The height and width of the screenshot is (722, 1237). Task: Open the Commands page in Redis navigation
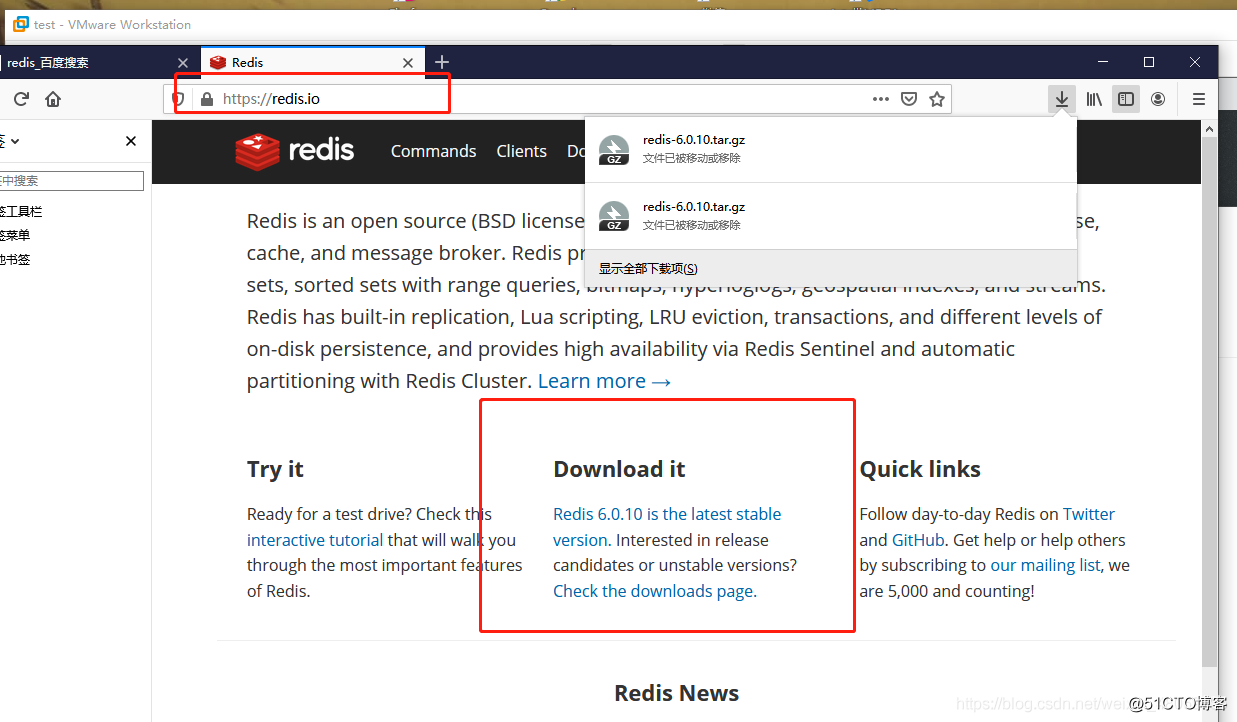[x=433, y=151]
